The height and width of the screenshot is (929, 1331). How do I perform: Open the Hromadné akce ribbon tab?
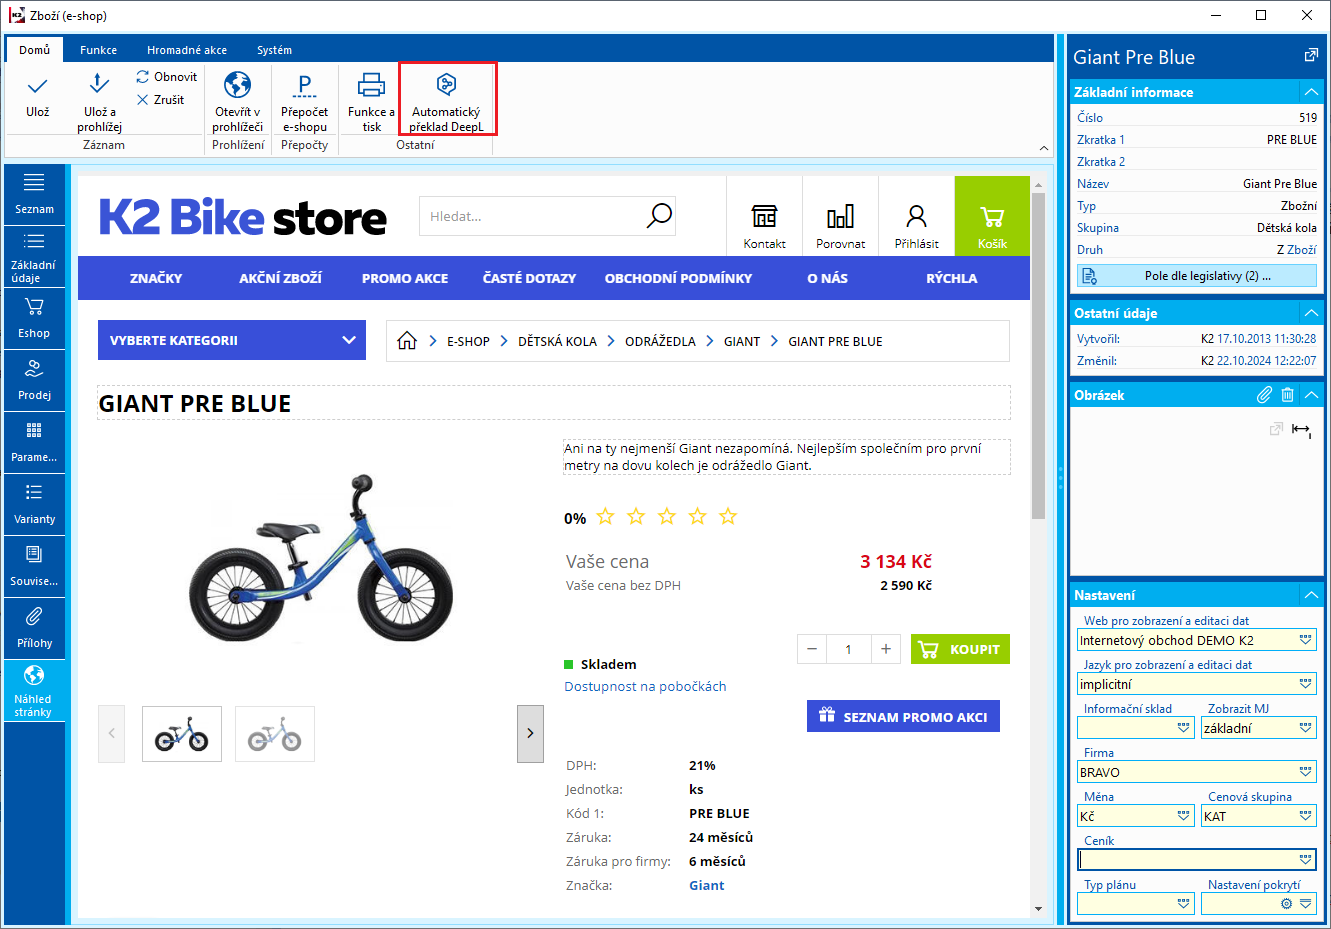coord(187,50)
